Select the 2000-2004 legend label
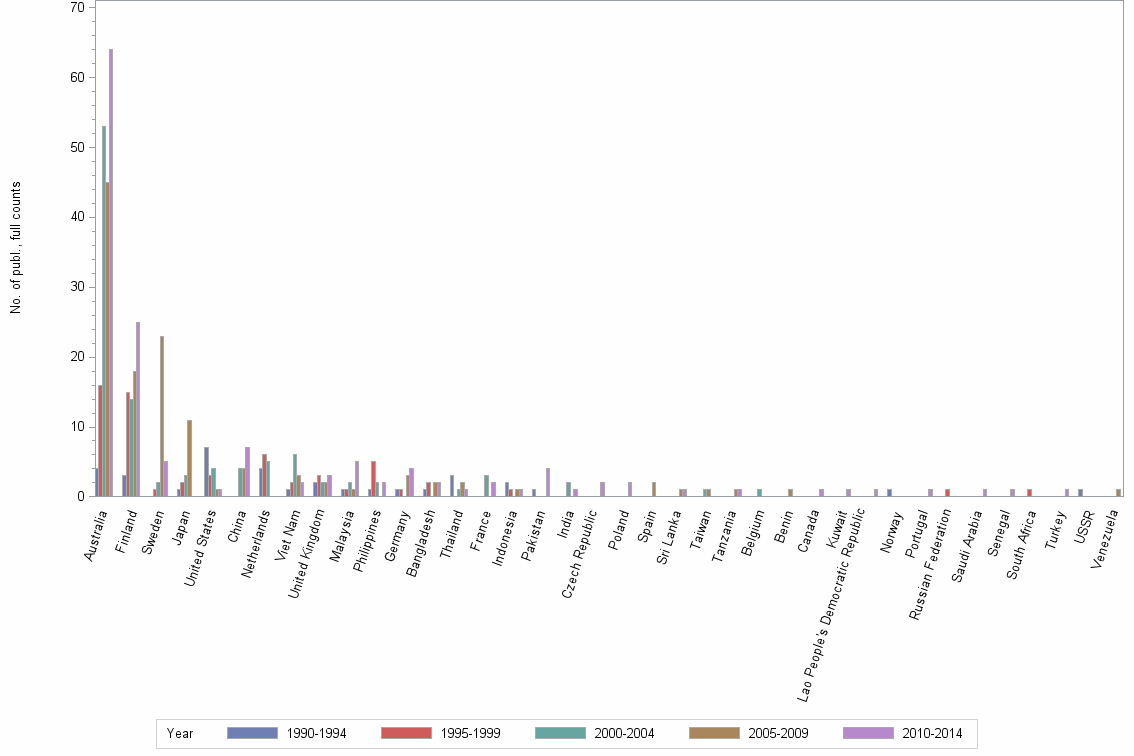 (x=624, y=733)
